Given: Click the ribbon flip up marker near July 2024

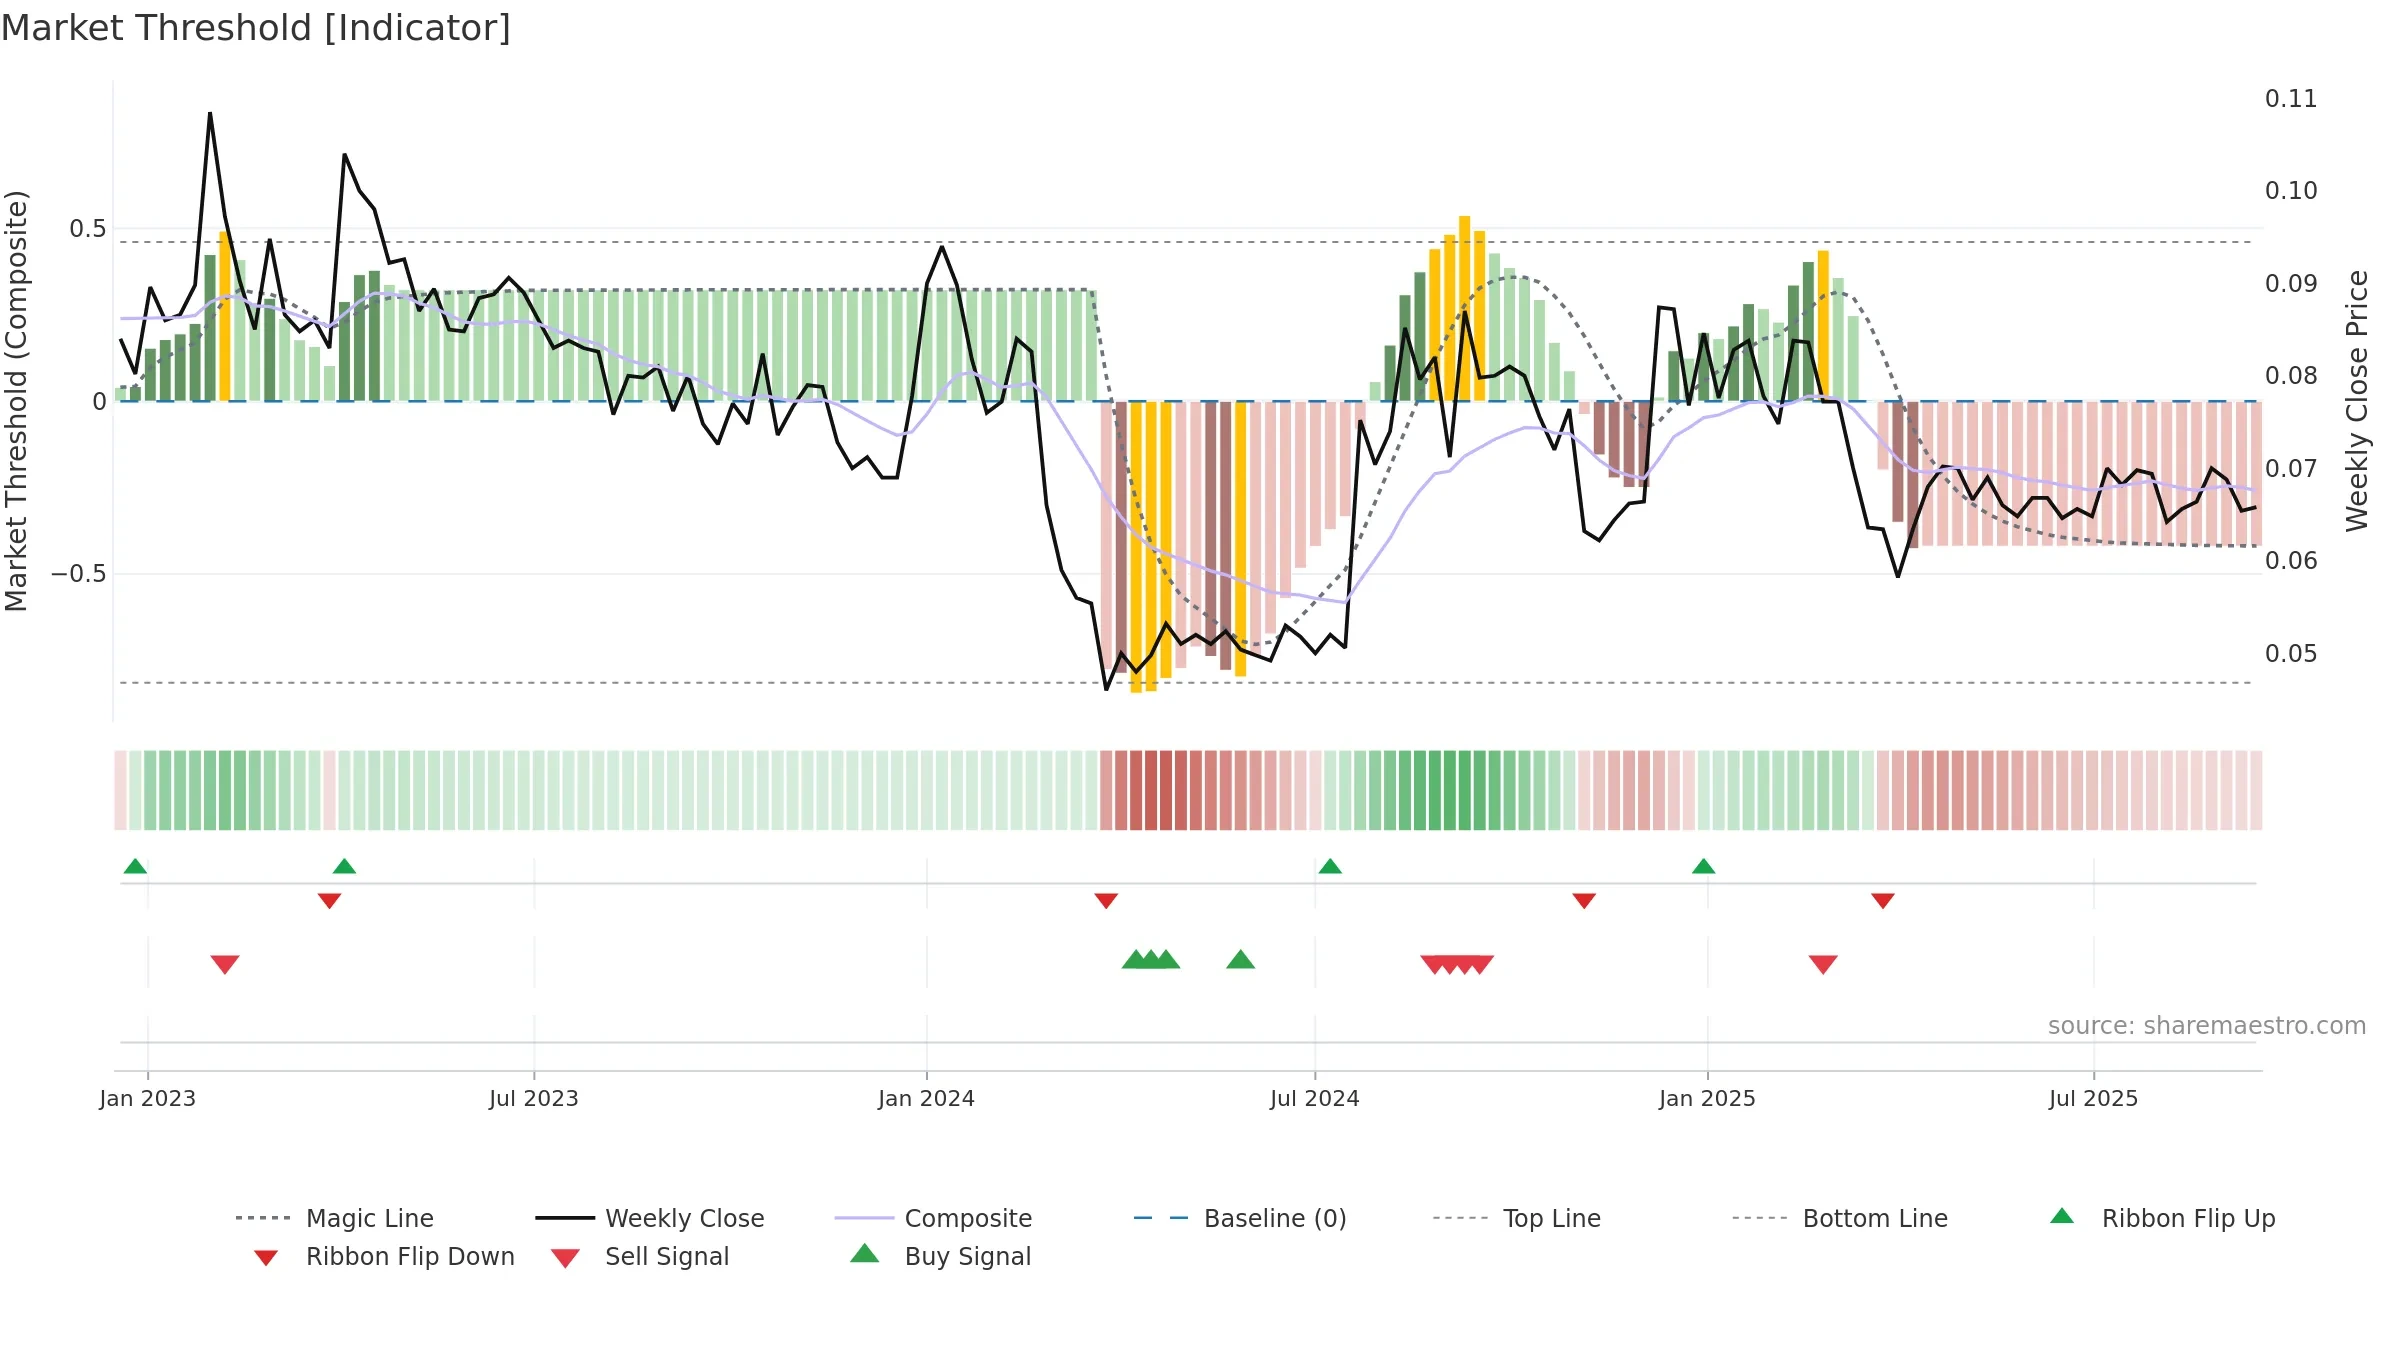Looking at the screenshot, I should coord(1330,866).
